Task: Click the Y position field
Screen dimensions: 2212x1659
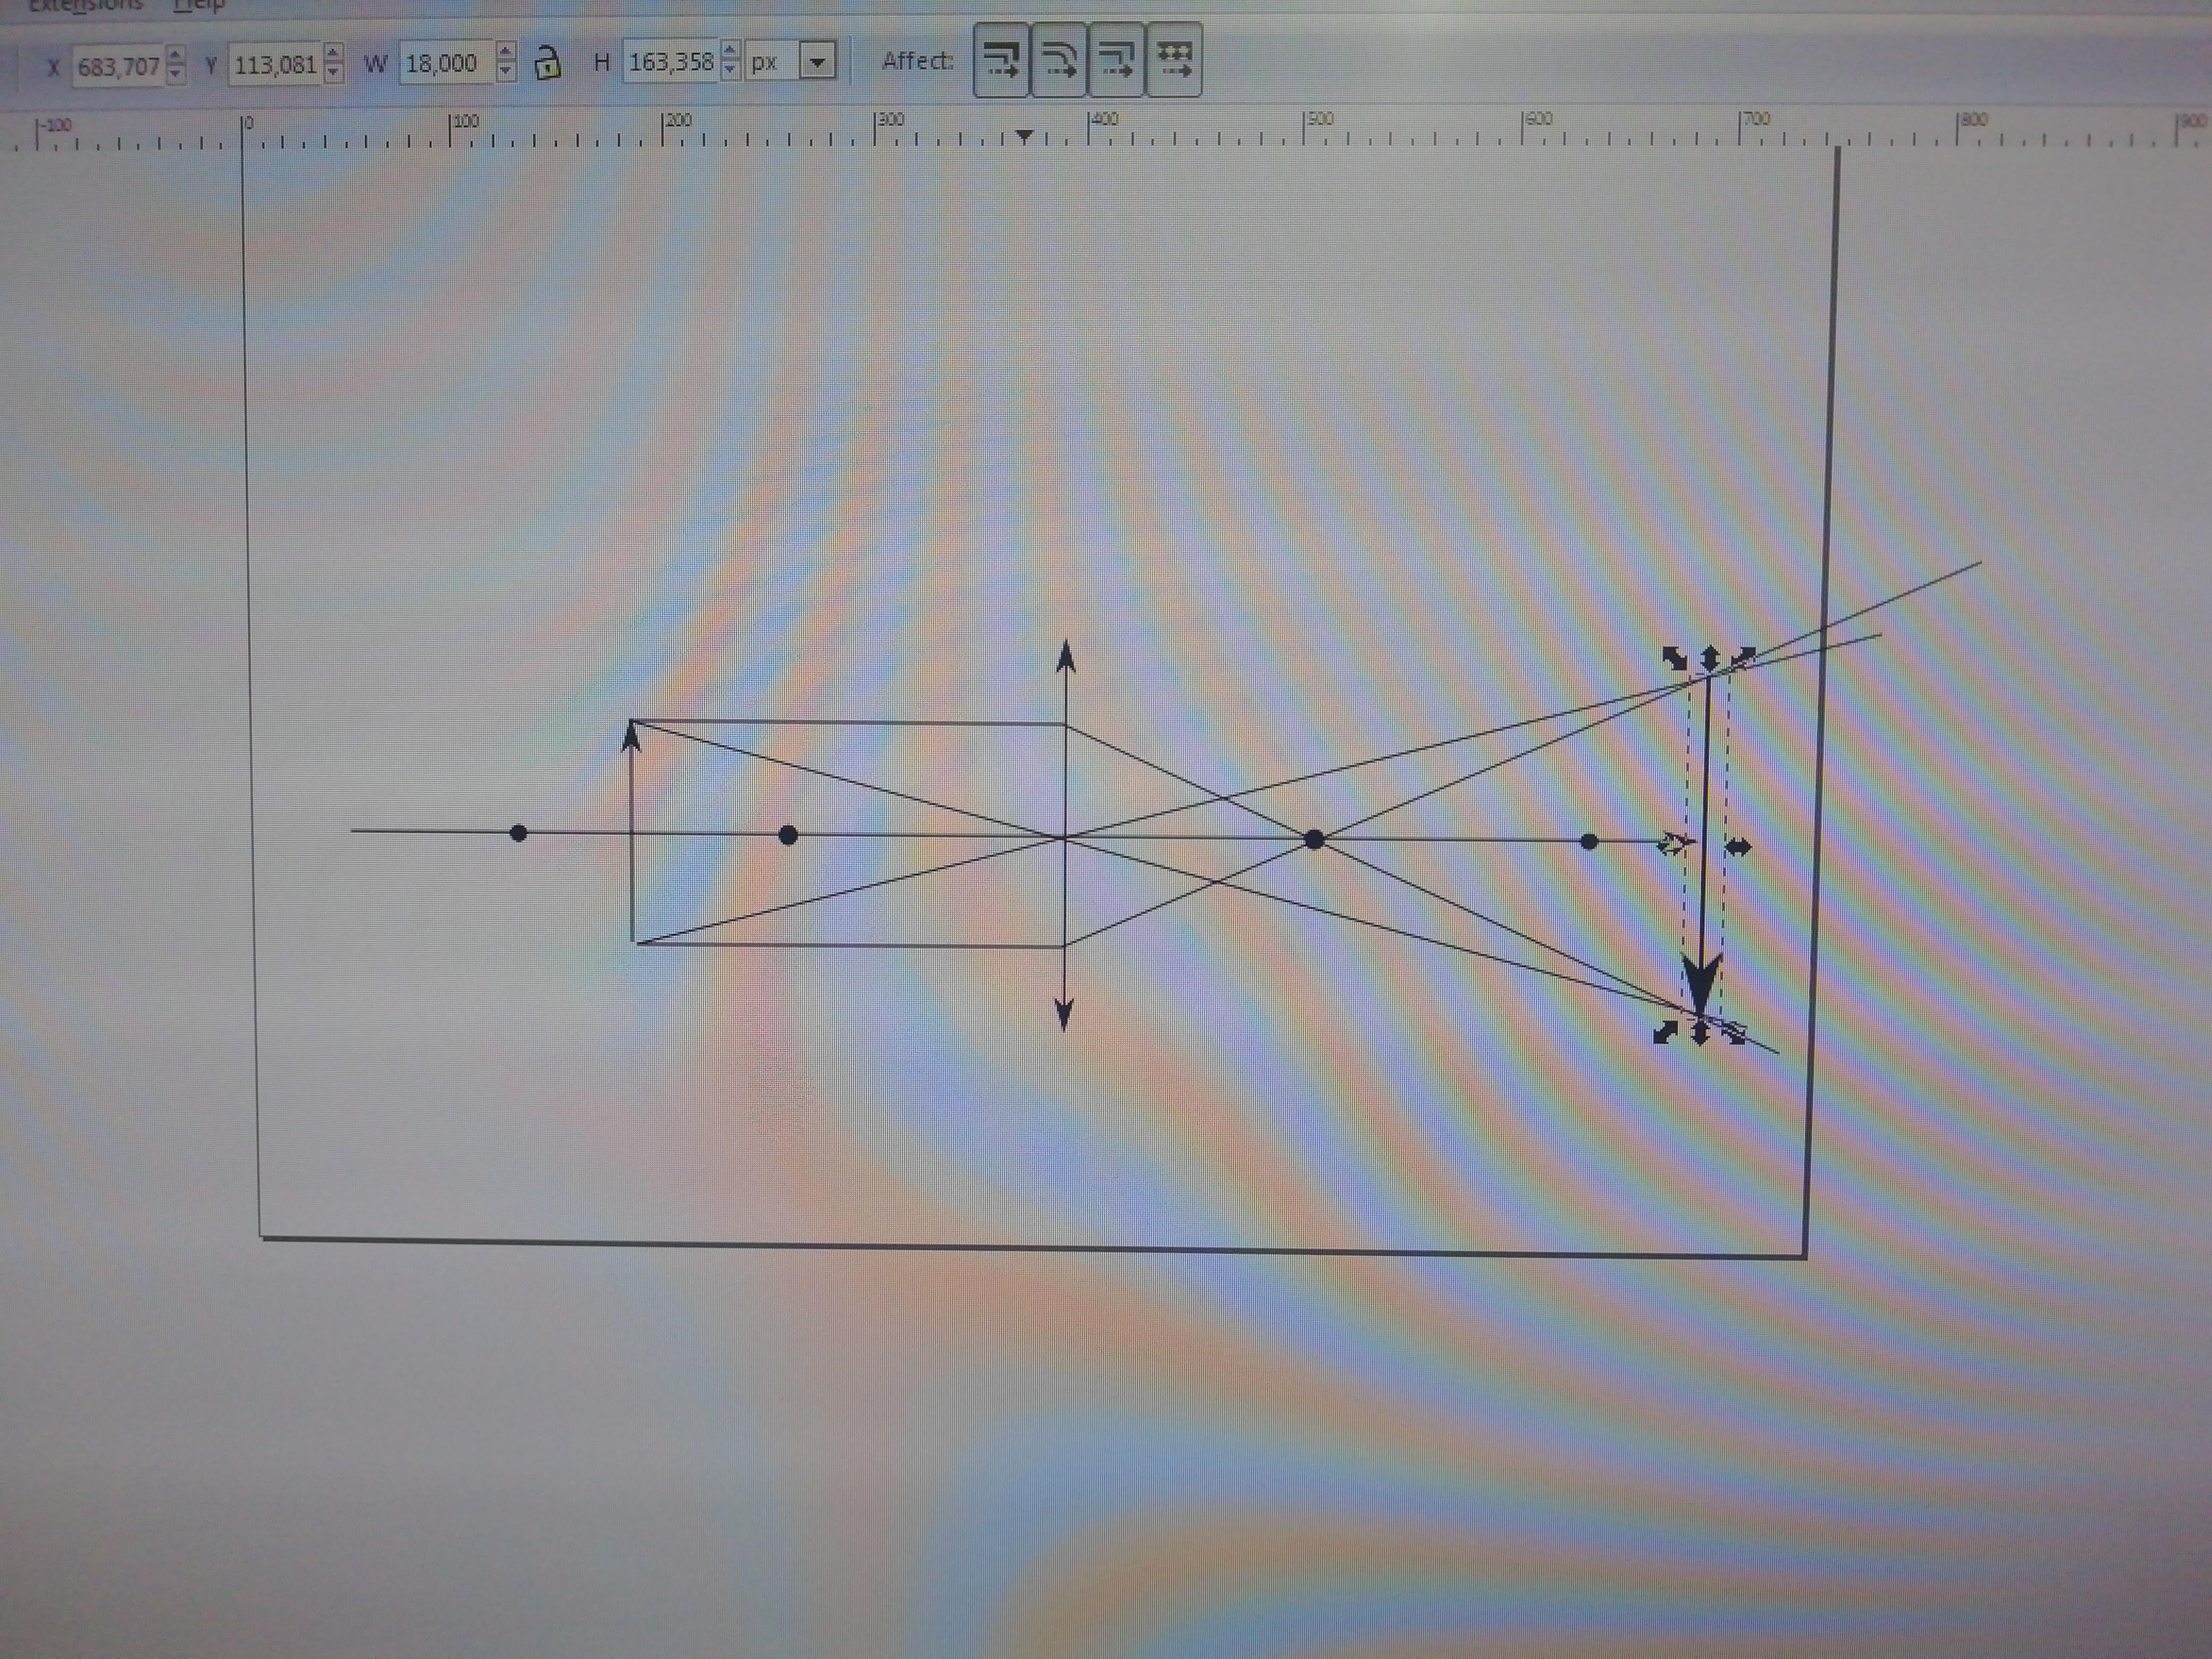Action: tap(274, 65)
